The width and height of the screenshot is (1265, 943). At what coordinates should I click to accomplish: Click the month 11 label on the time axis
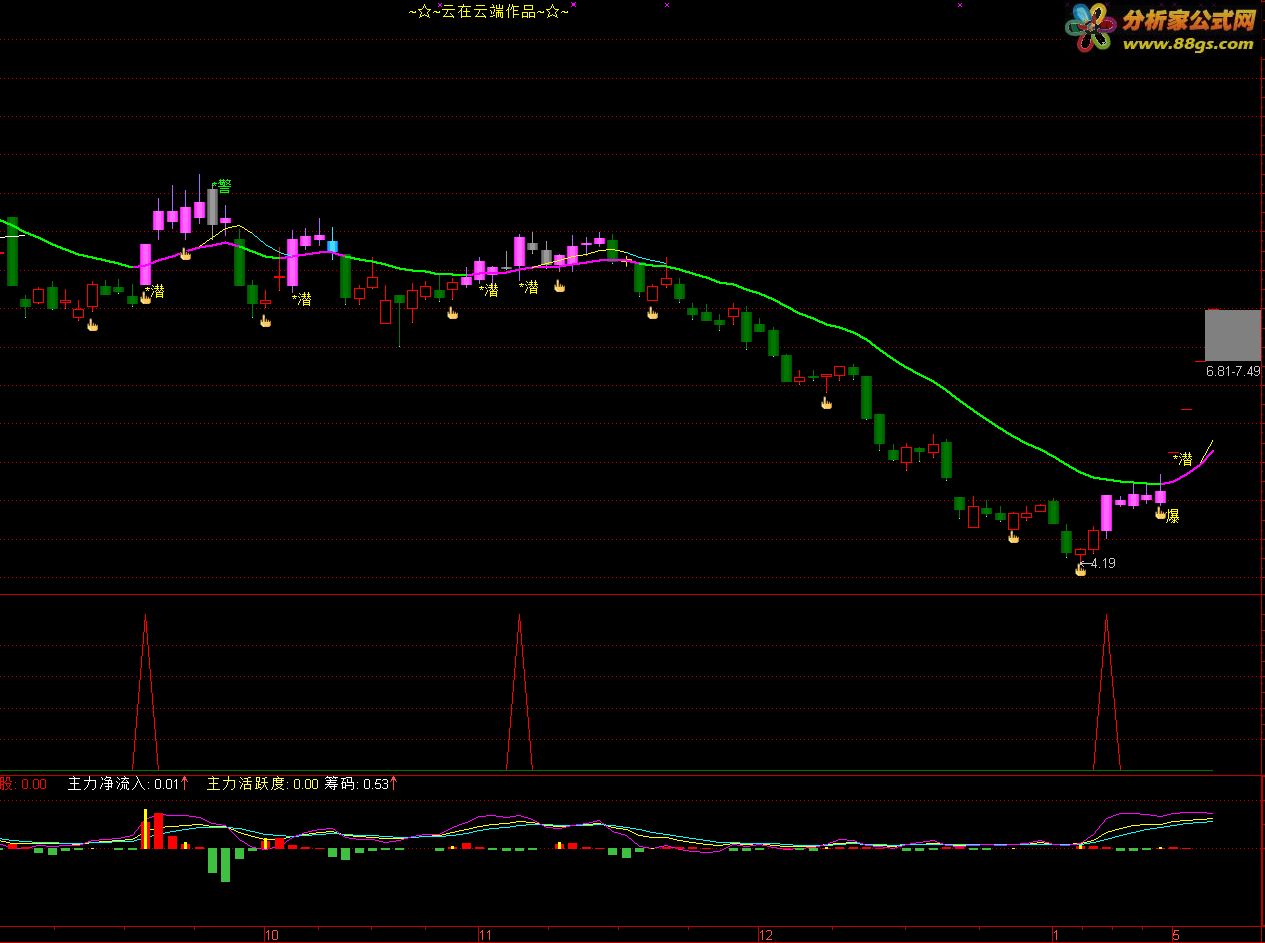[x=485, y=935]
